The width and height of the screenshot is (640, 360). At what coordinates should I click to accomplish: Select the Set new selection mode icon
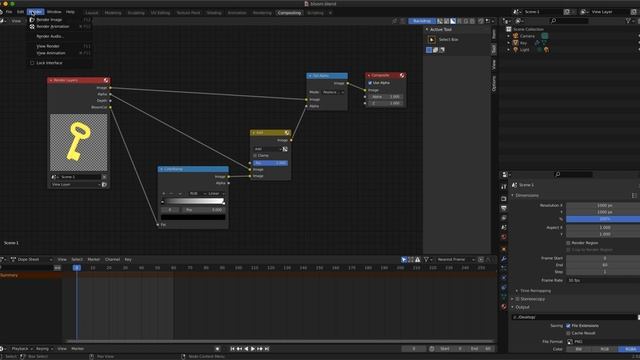pyautogui.click(x=429, y=50)
